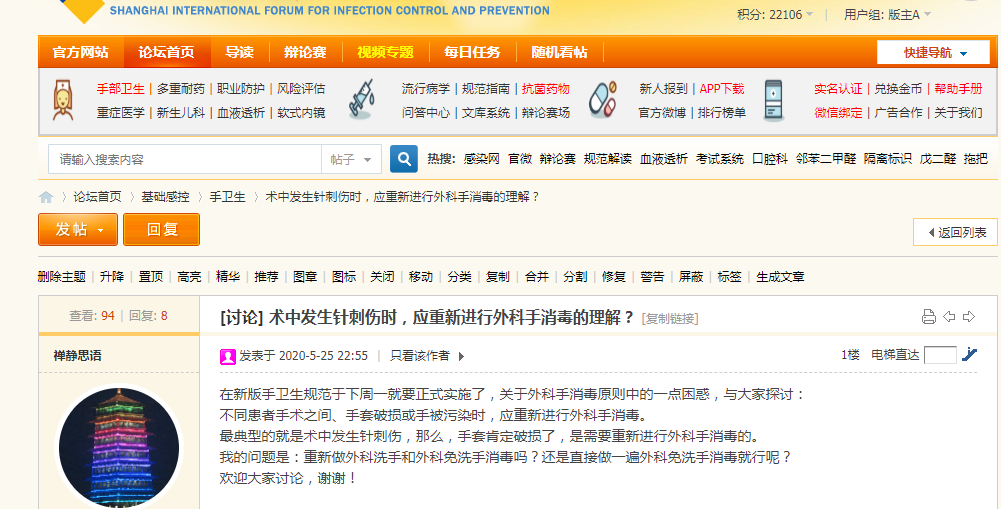Viewport: 1001px width, 509px height.
Task: Click 实名认证 link
Action: coord(838,89)
